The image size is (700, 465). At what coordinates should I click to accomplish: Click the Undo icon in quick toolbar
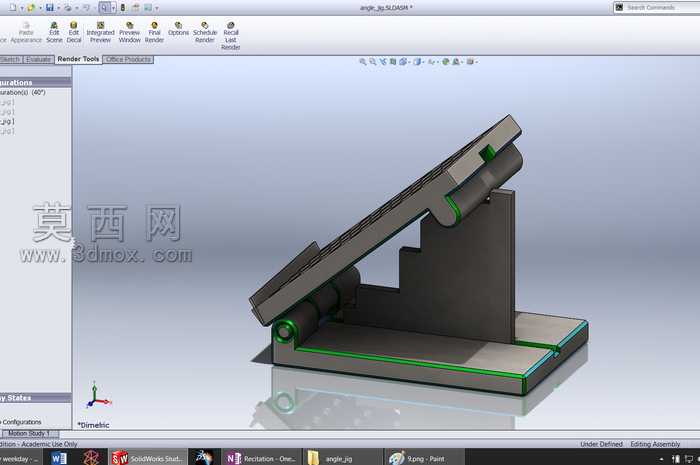[86, 8]
